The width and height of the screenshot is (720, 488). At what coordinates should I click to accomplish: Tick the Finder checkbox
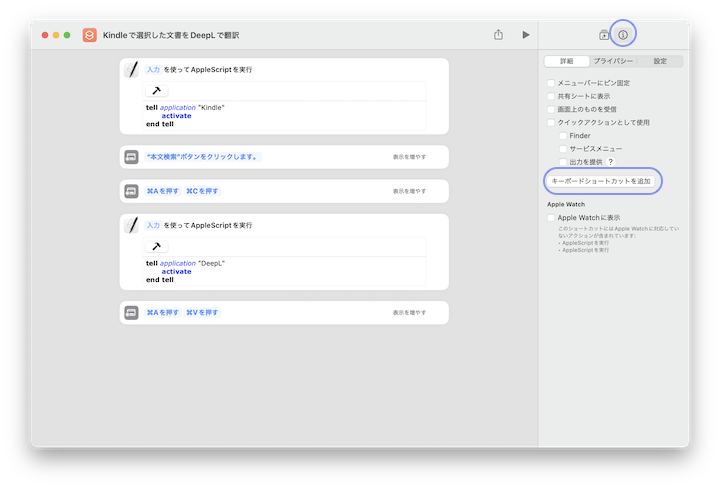pyautogui.click(x=563, y=136)
